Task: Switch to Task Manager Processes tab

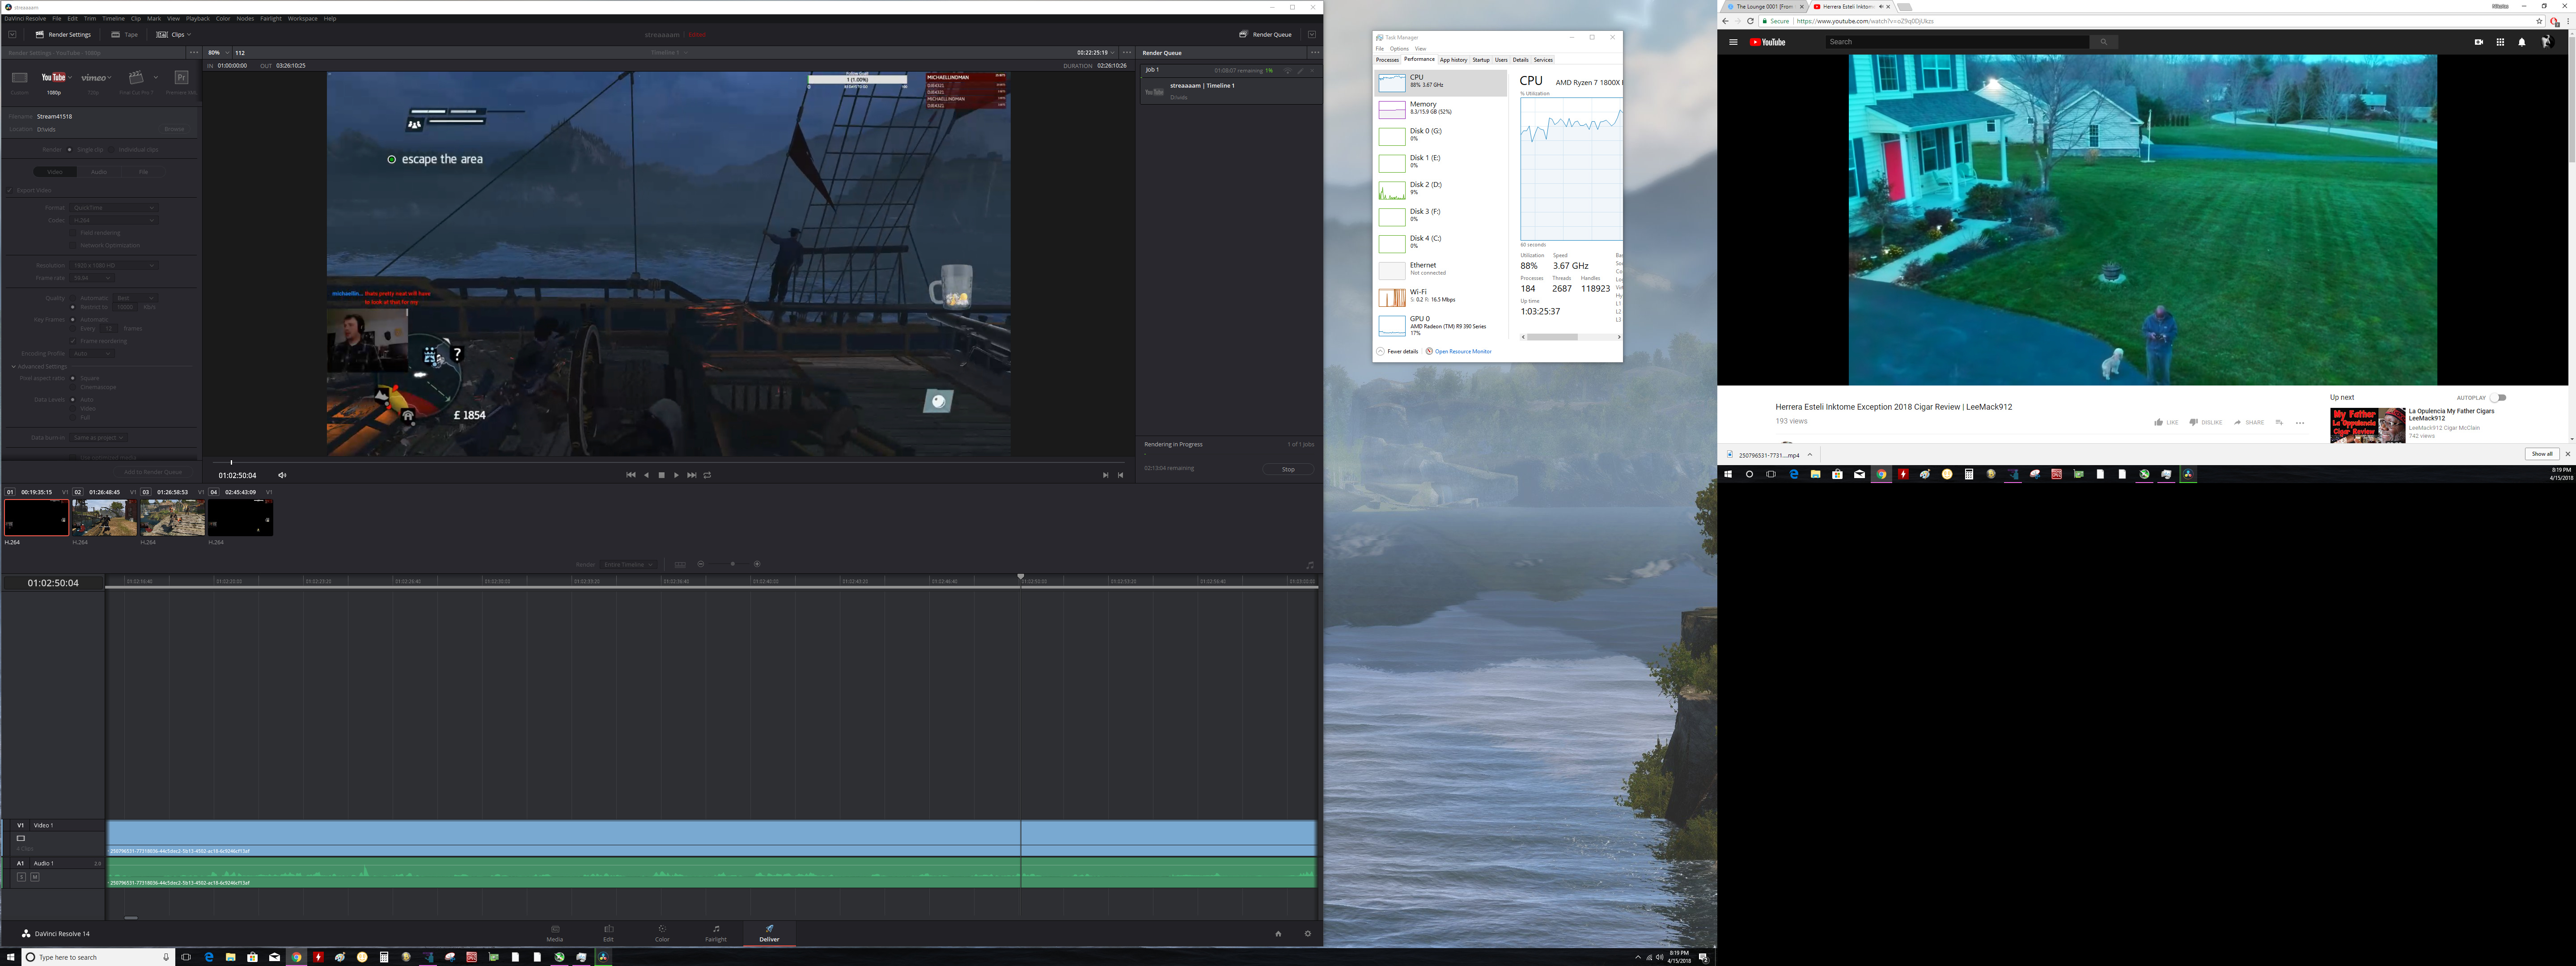Action: [1387, 60]
